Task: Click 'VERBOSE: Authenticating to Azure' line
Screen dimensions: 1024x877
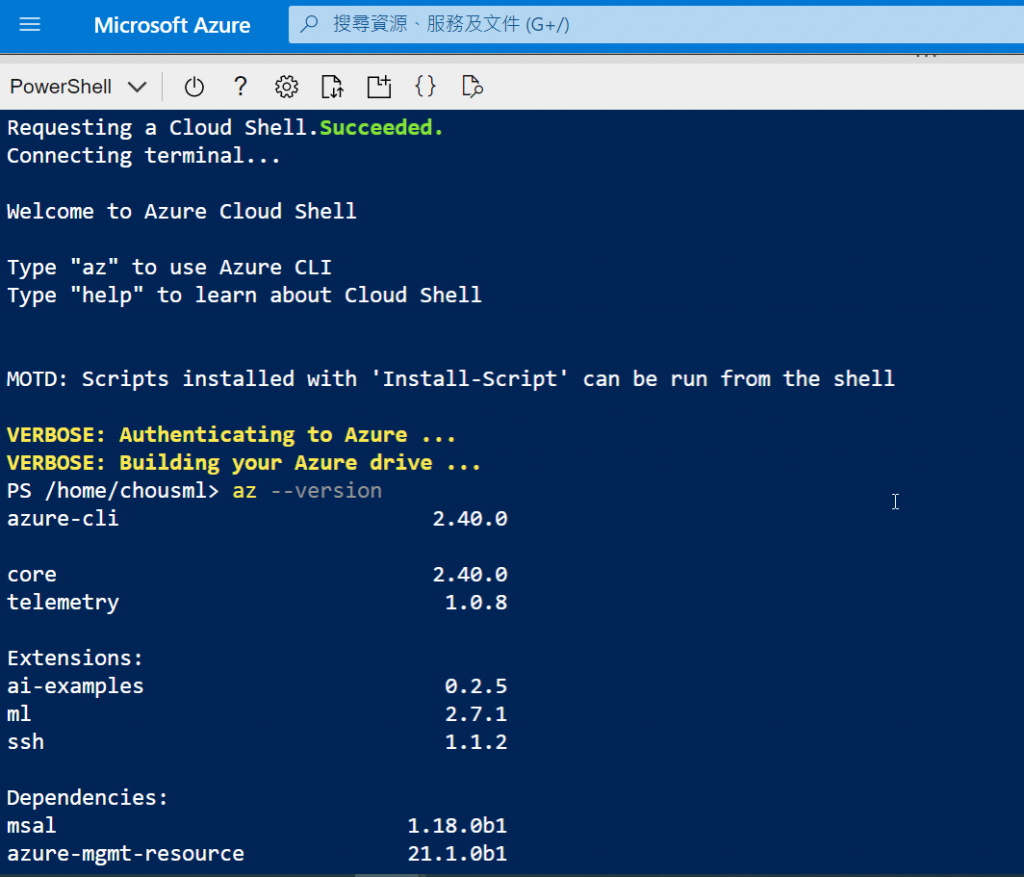Action: point(231,435)
